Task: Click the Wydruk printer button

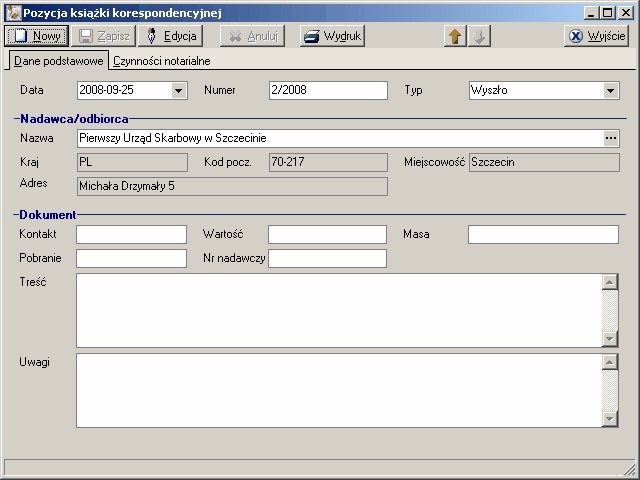Action: coord(332,36)
